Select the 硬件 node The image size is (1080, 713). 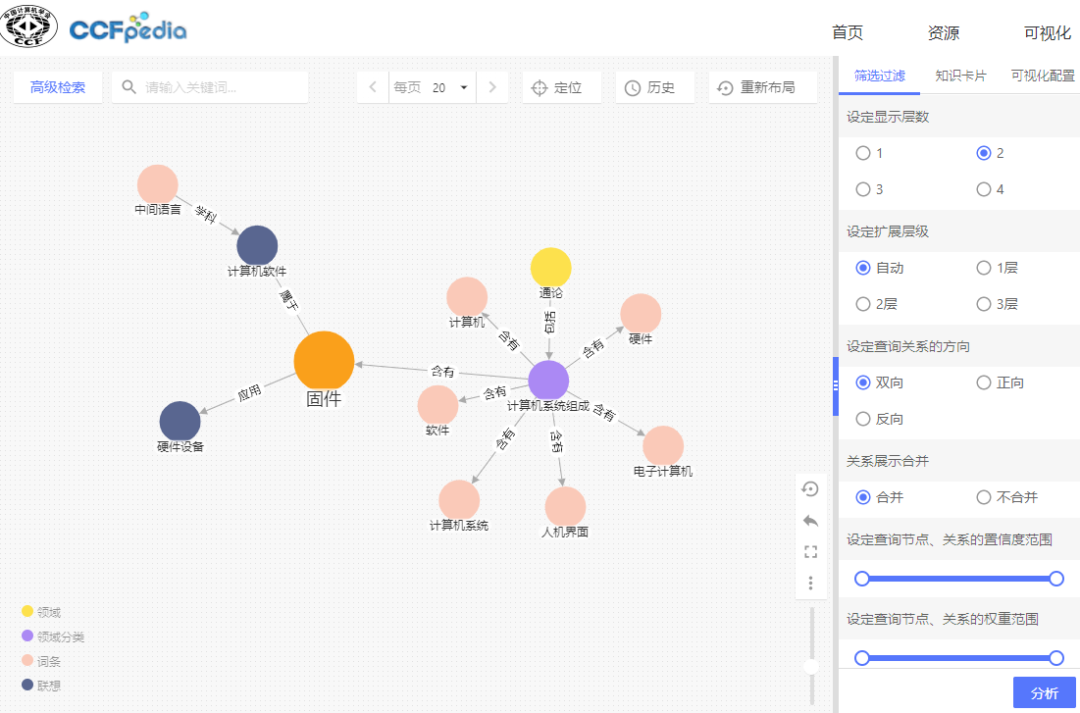[641, 314]
